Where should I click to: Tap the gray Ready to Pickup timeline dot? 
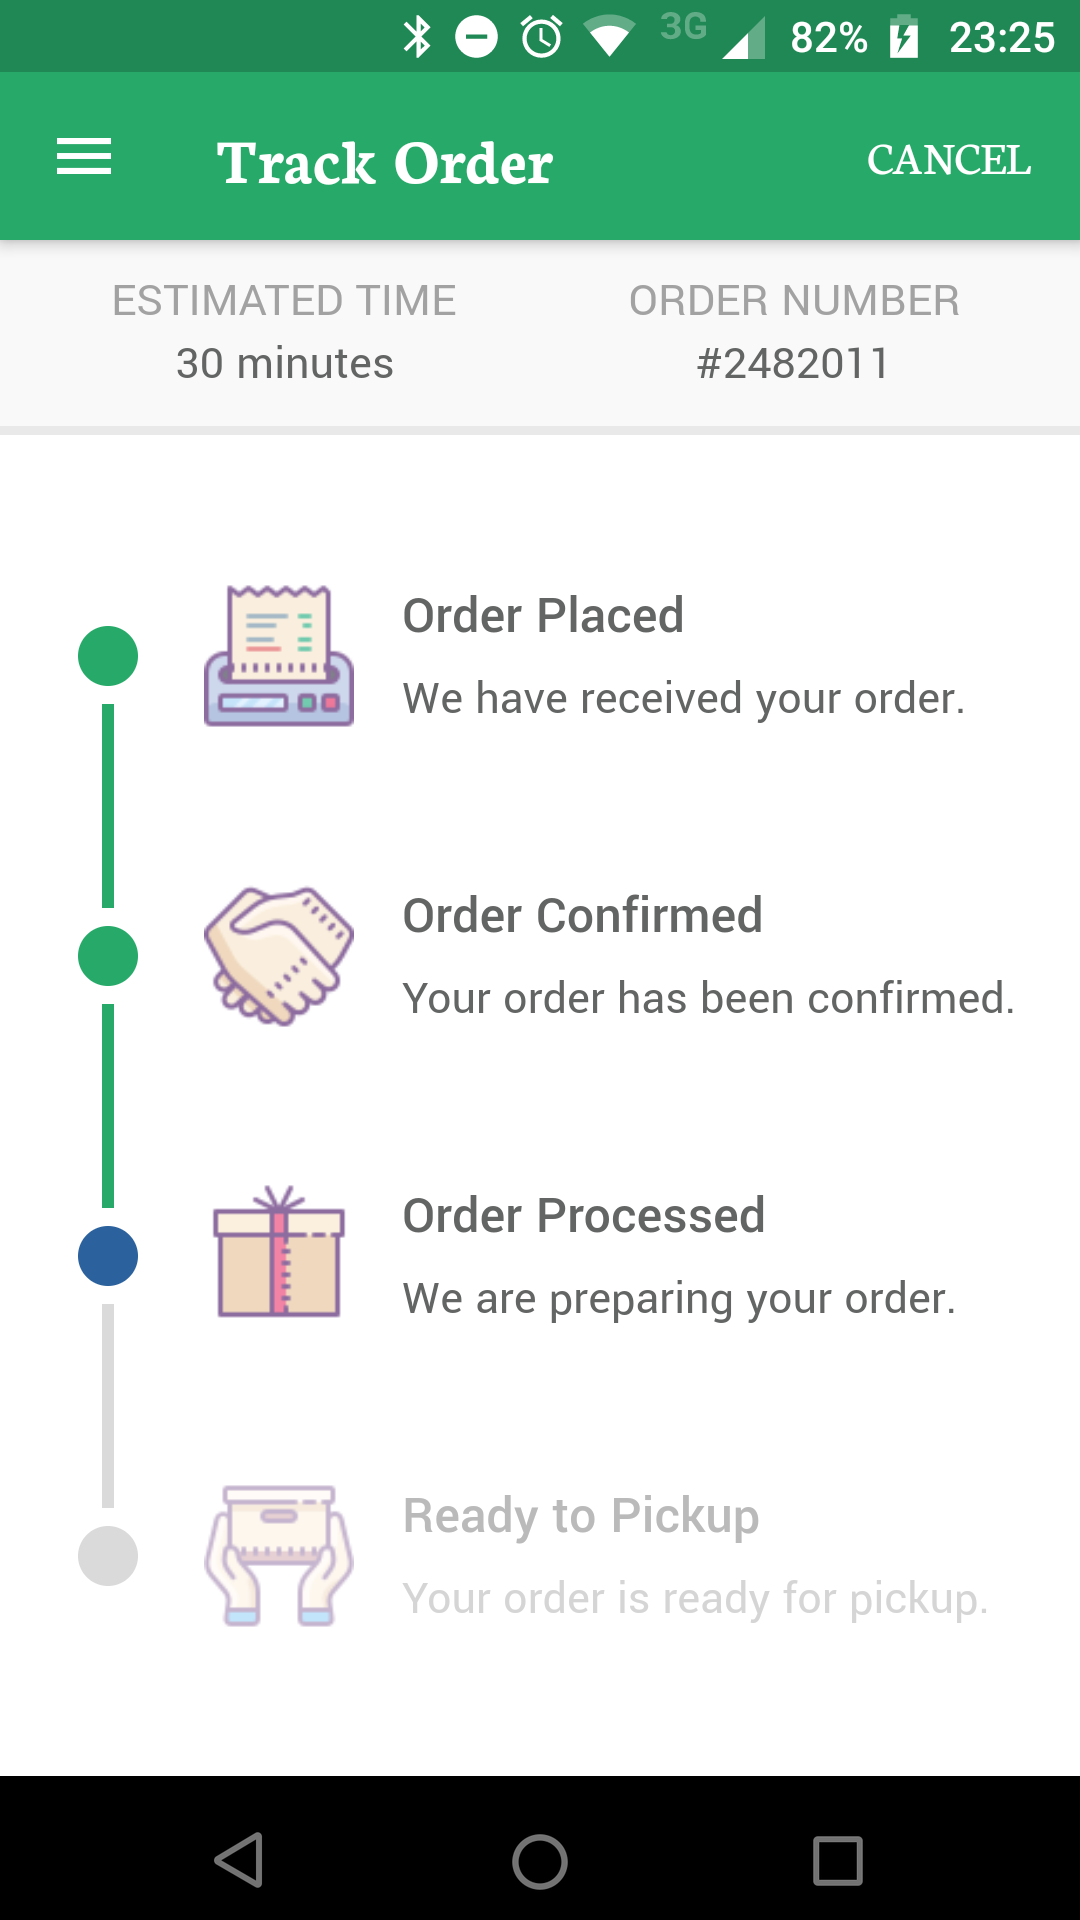tap(108, 1556)
